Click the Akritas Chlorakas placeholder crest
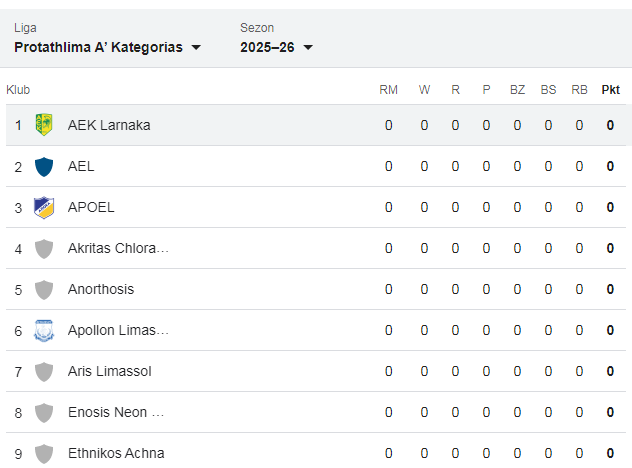 44,248
